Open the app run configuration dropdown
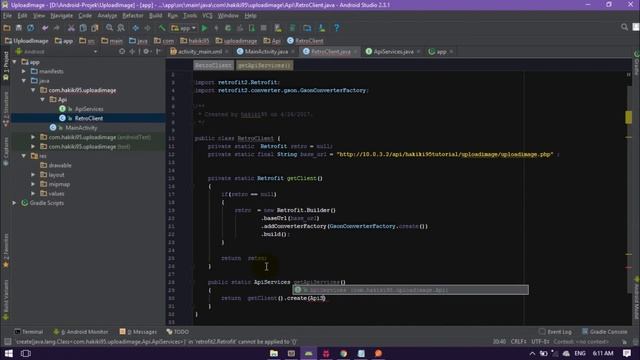 [x=183, y=28]
